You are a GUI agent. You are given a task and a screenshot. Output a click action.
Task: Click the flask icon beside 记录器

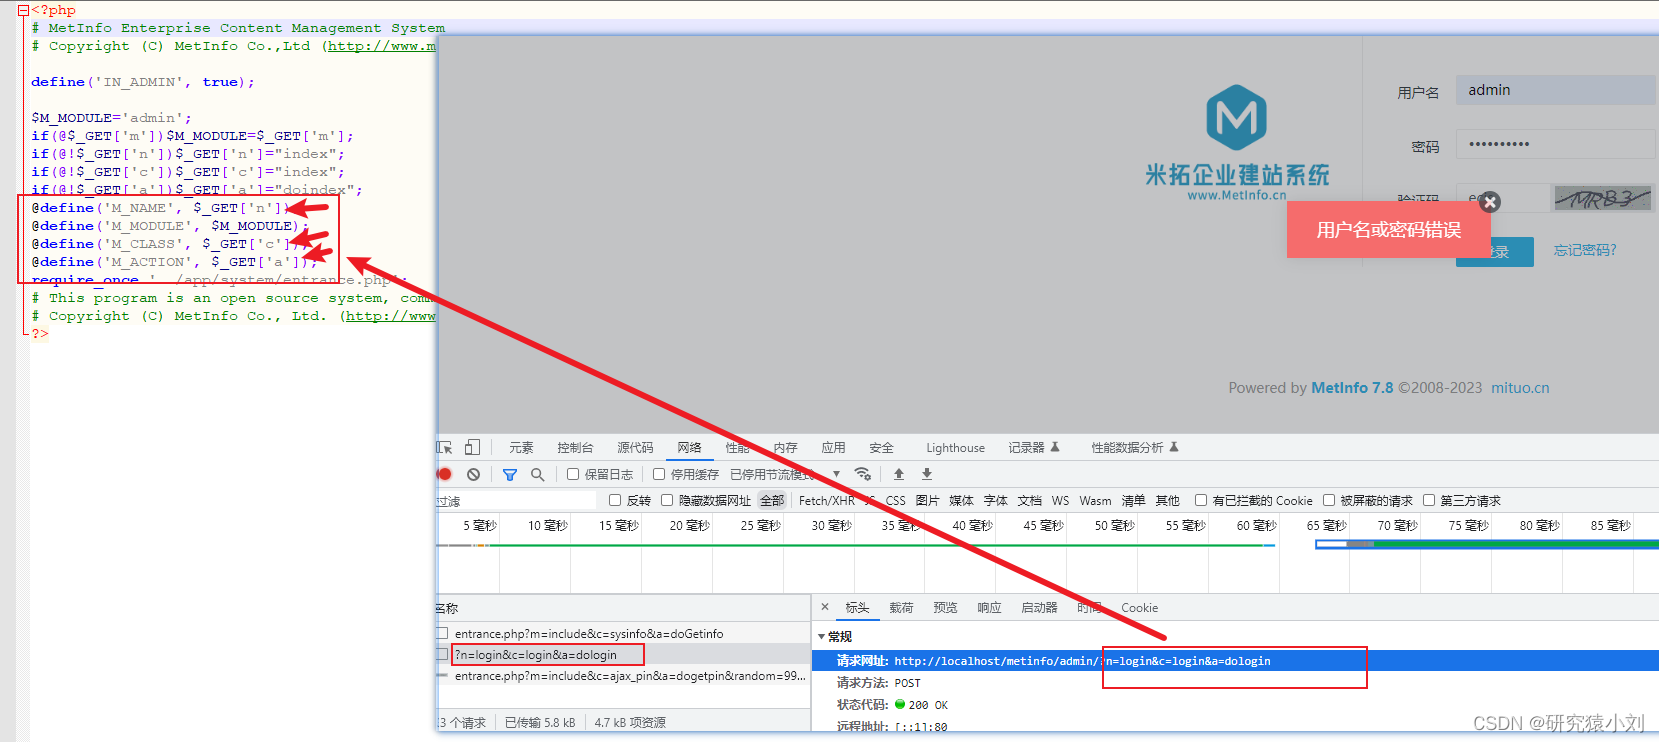1055,447
